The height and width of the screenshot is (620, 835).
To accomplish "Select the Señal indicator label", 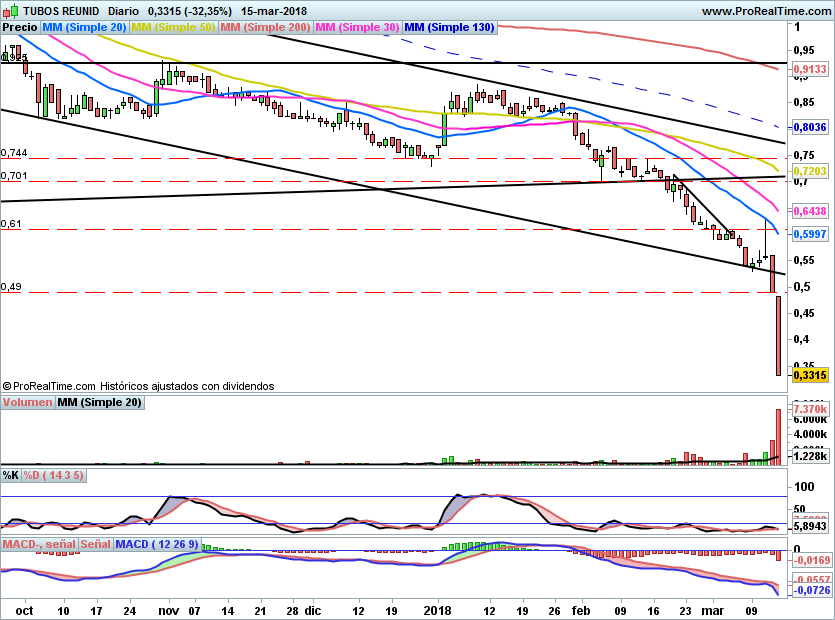I will point(95,544).
